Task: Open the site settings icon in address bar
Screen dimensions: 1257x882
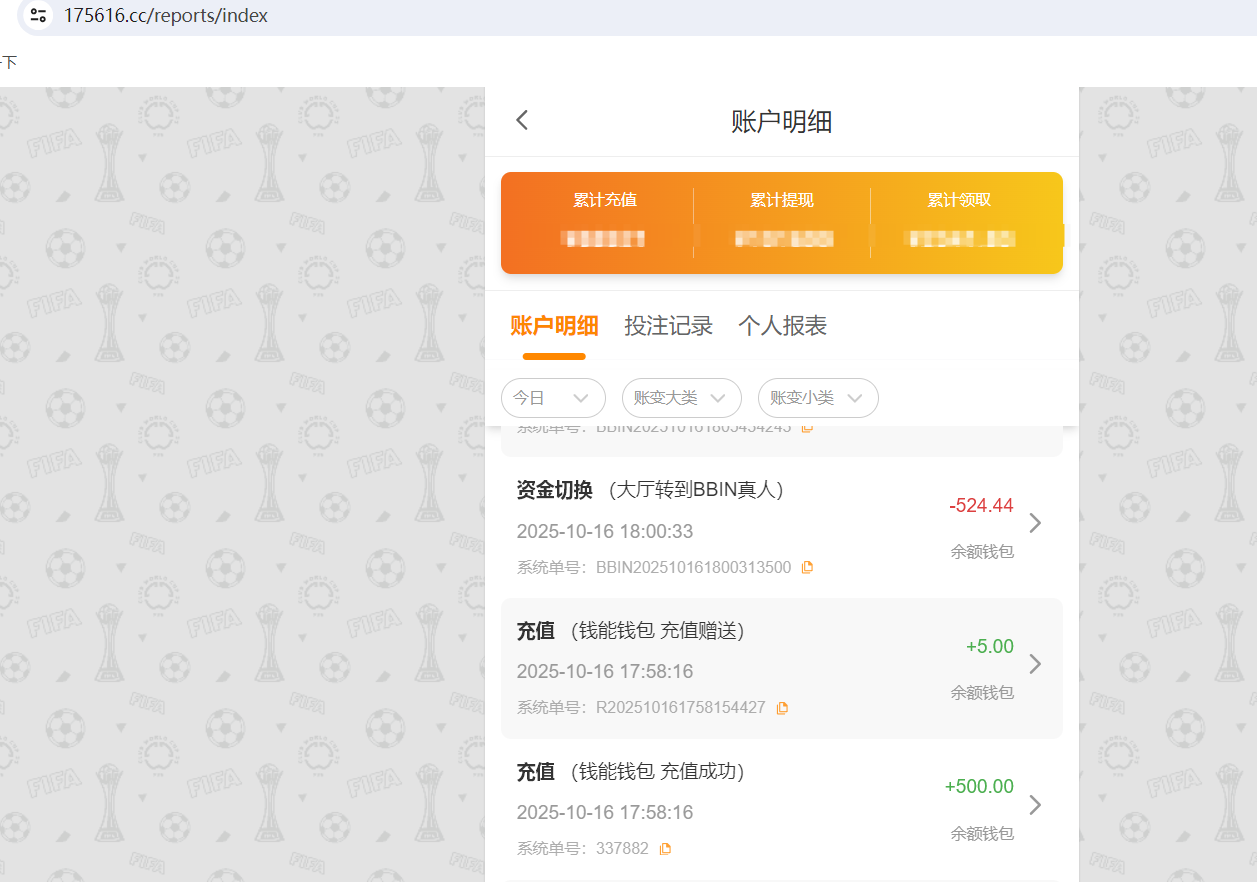Action: tap(36, 15)
